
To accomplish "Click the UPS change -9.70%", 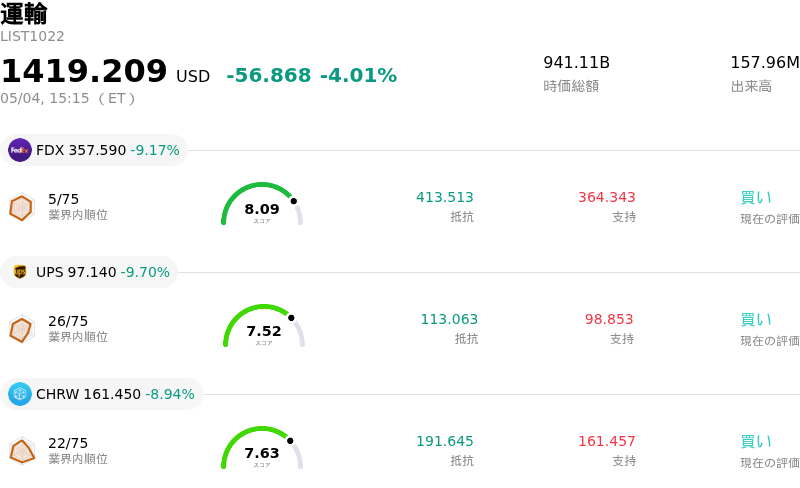I will (145, 272).
